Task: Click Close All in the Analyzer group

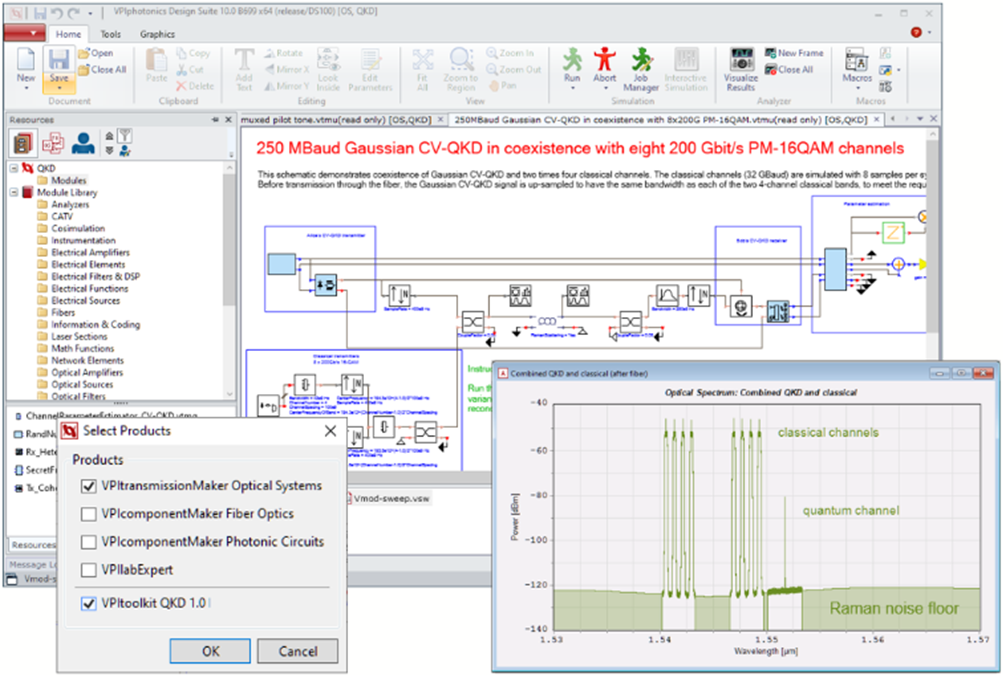Action: coord(789,69)
